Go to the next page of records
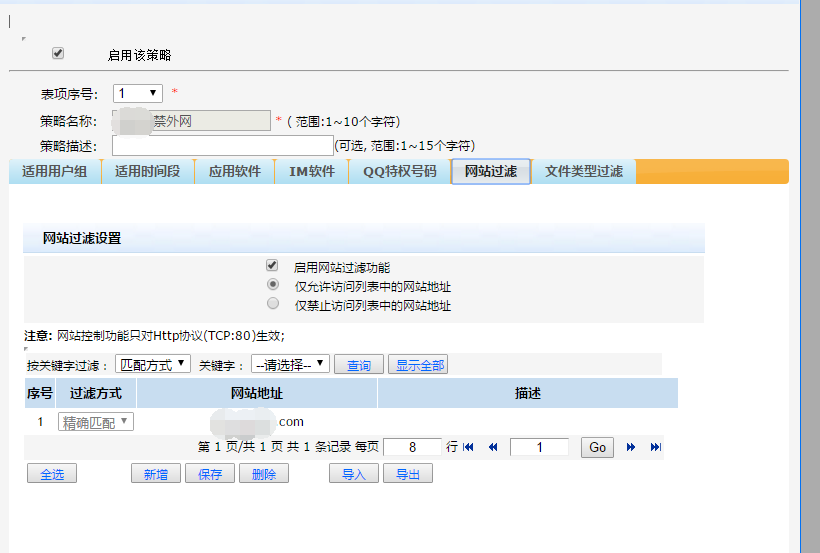Screen dimensions: 820x553 click(x=631, y=447)
